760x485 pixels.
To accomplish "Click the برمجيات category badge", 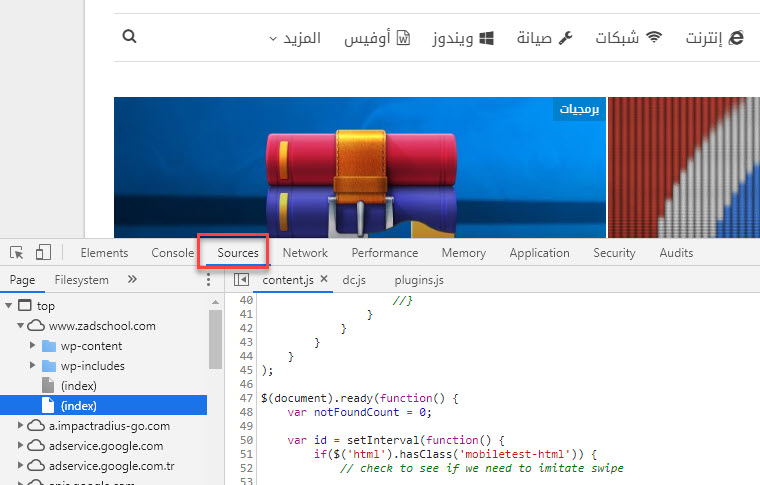I will click(579, 109).
